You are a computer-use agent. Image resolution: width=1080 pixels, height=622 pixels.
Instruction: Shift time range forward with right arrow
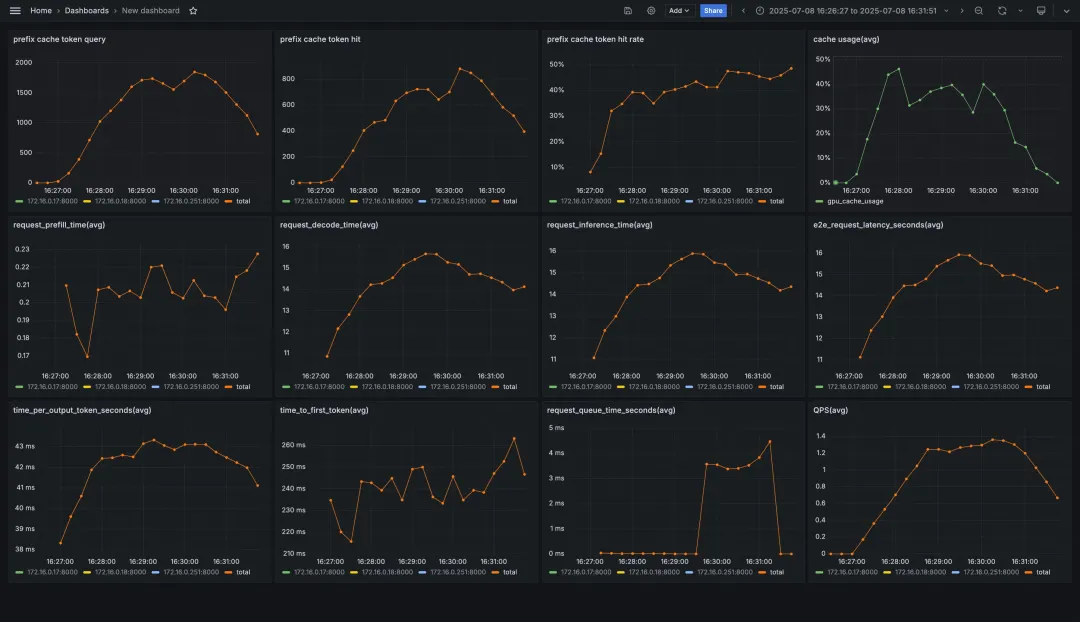coord(962,10)
